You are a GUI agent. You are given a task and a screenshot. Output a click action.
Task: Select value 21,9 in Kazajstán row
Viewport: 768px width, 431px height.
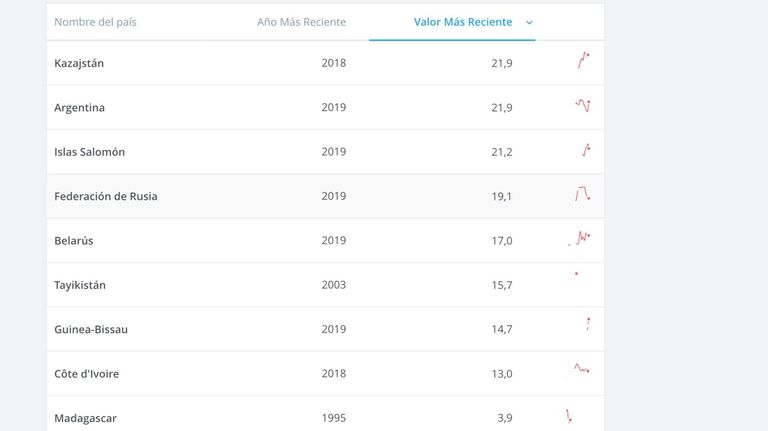(x=502, y=64)
